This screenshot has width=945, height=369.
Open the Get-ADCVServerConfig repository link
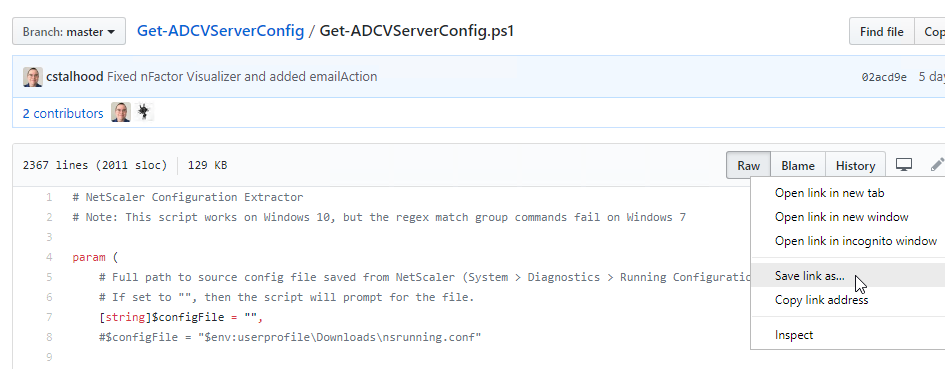click(221, 31)
